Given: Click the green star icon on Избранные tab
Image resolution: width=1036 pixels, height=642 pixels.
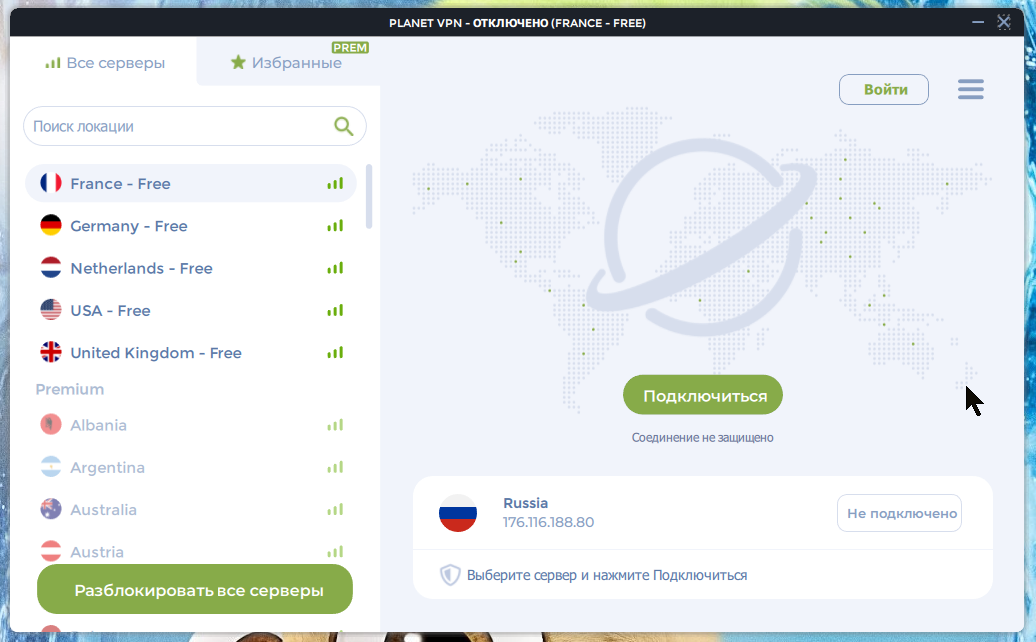Looking at the screenshot, I should coord(238,61).
